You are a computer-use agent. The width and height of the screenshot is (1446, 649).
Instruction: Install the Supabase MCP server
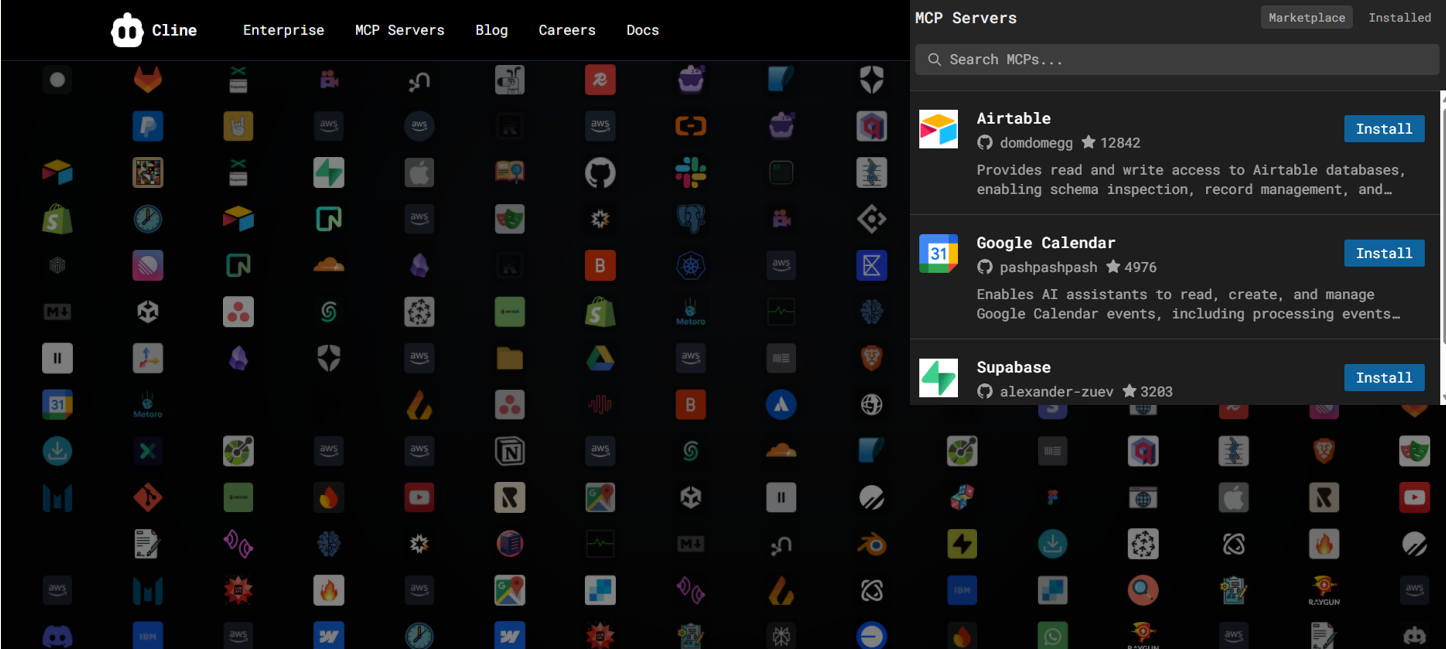click(x=1384, y=377)
